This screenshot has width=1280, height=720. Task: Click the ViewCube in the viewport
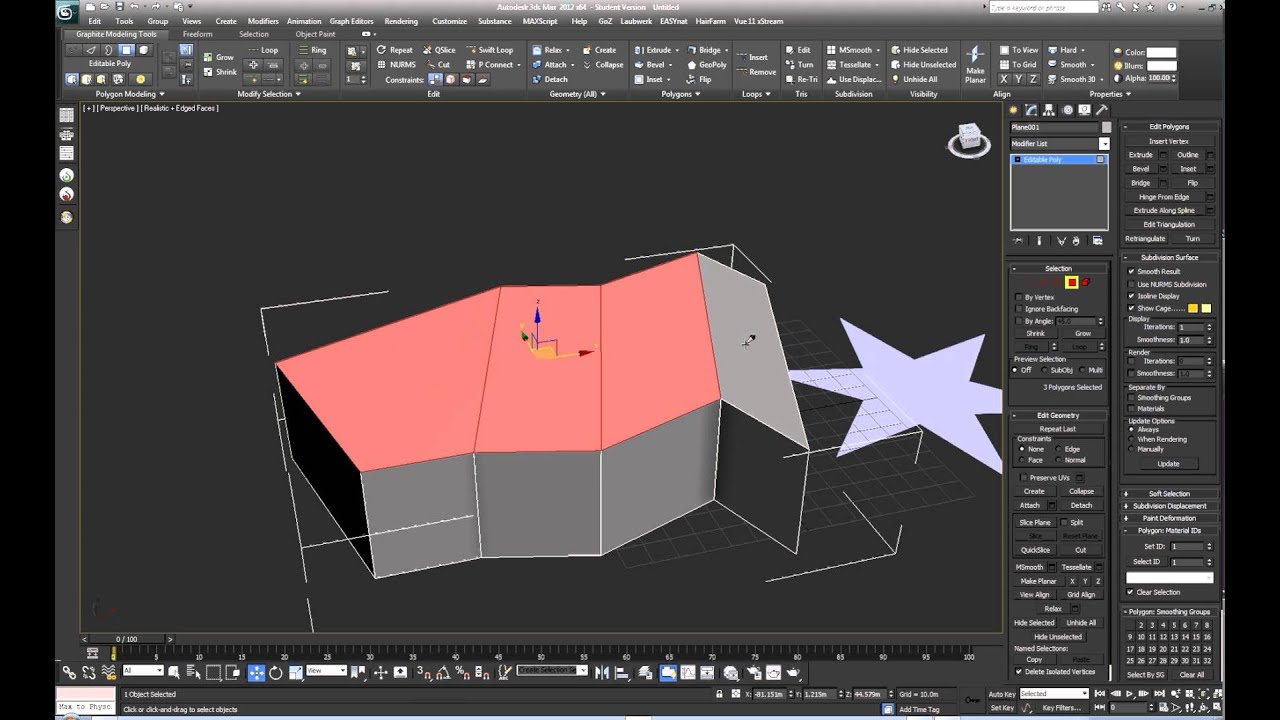point(968,140)
